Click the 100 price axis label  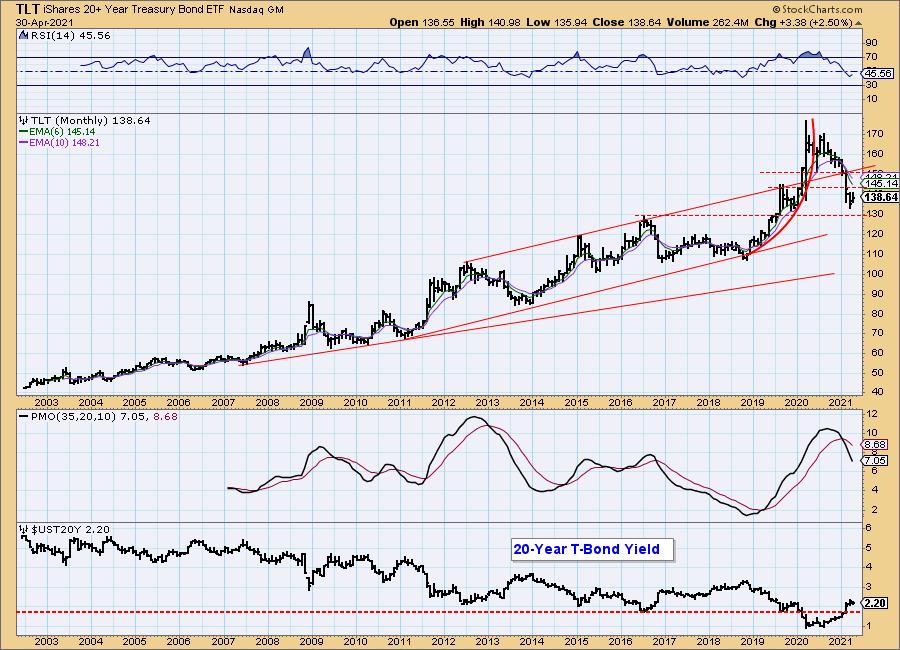click(875, 273)
